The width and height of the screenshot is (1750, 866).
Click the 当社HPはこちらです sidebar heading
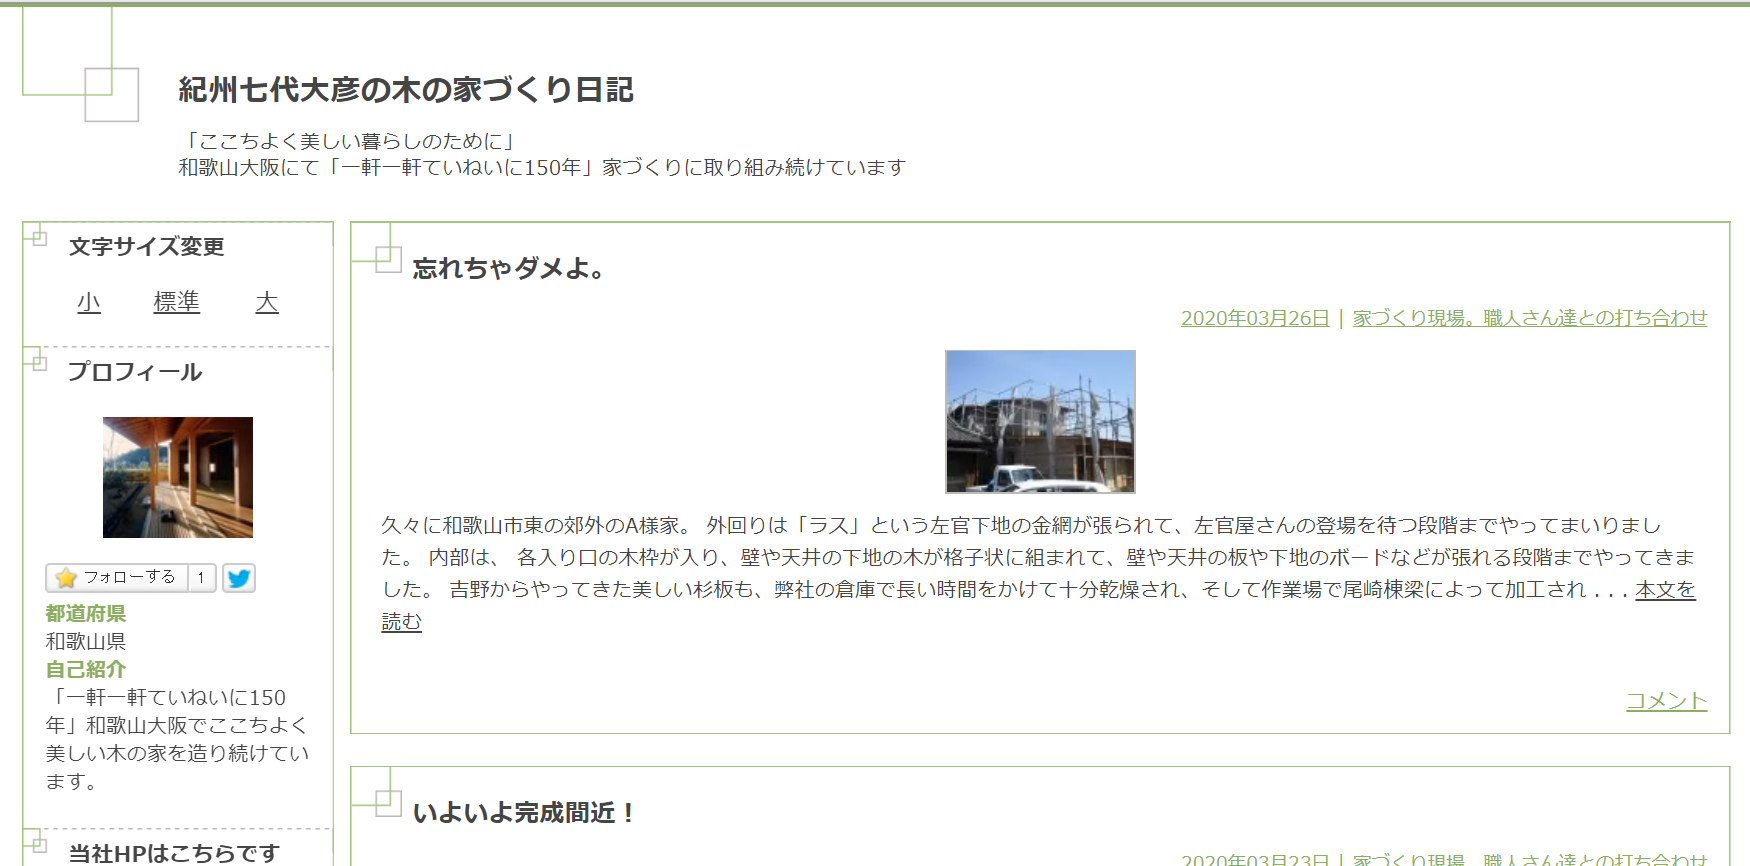(x=174, y=853)
